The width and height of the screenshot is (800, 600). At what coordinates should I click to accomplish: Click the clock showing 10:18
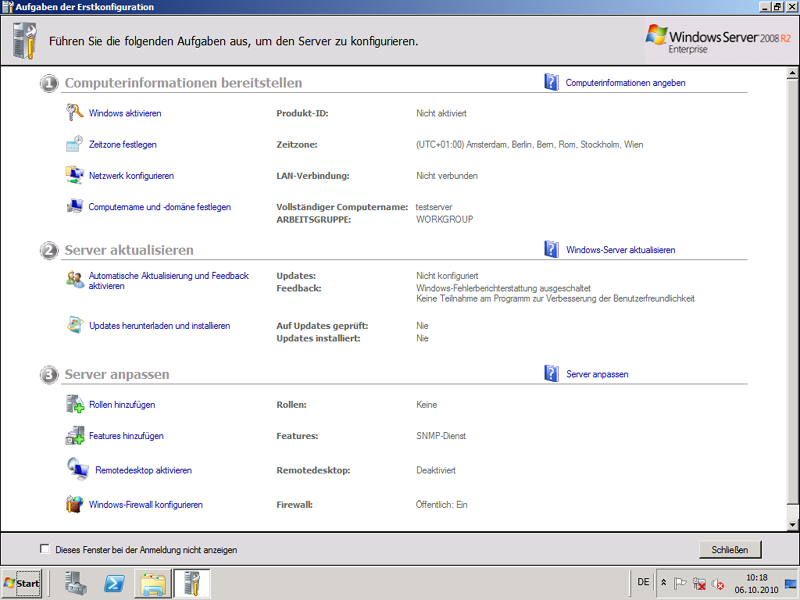coord(757,578)
